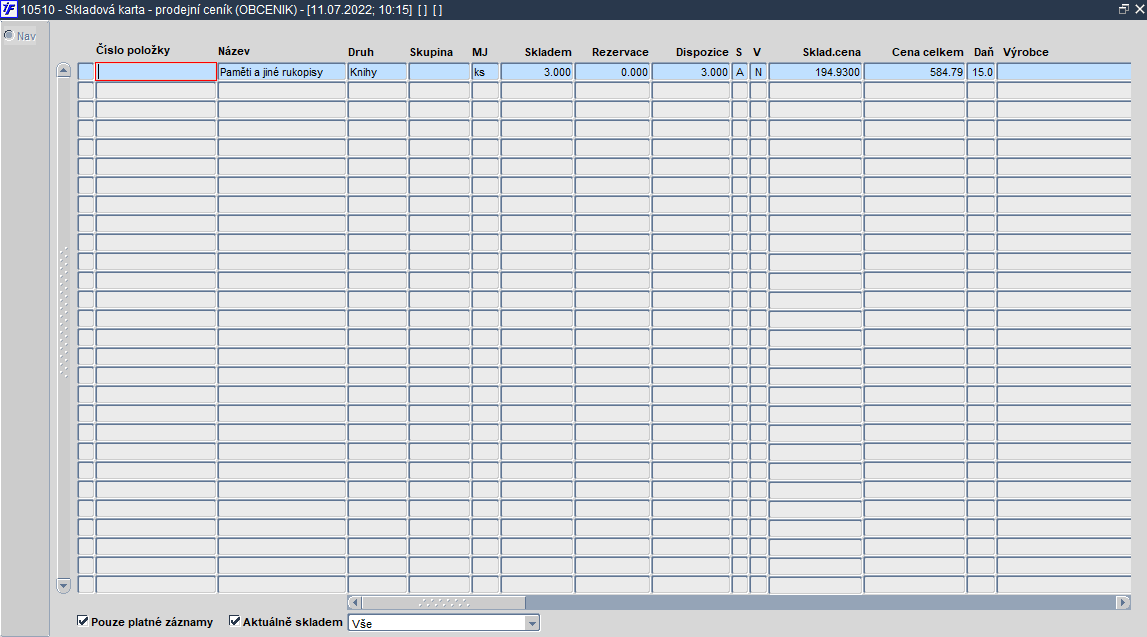Click the vertical scroll up arrow

click(x=64, y=71)
